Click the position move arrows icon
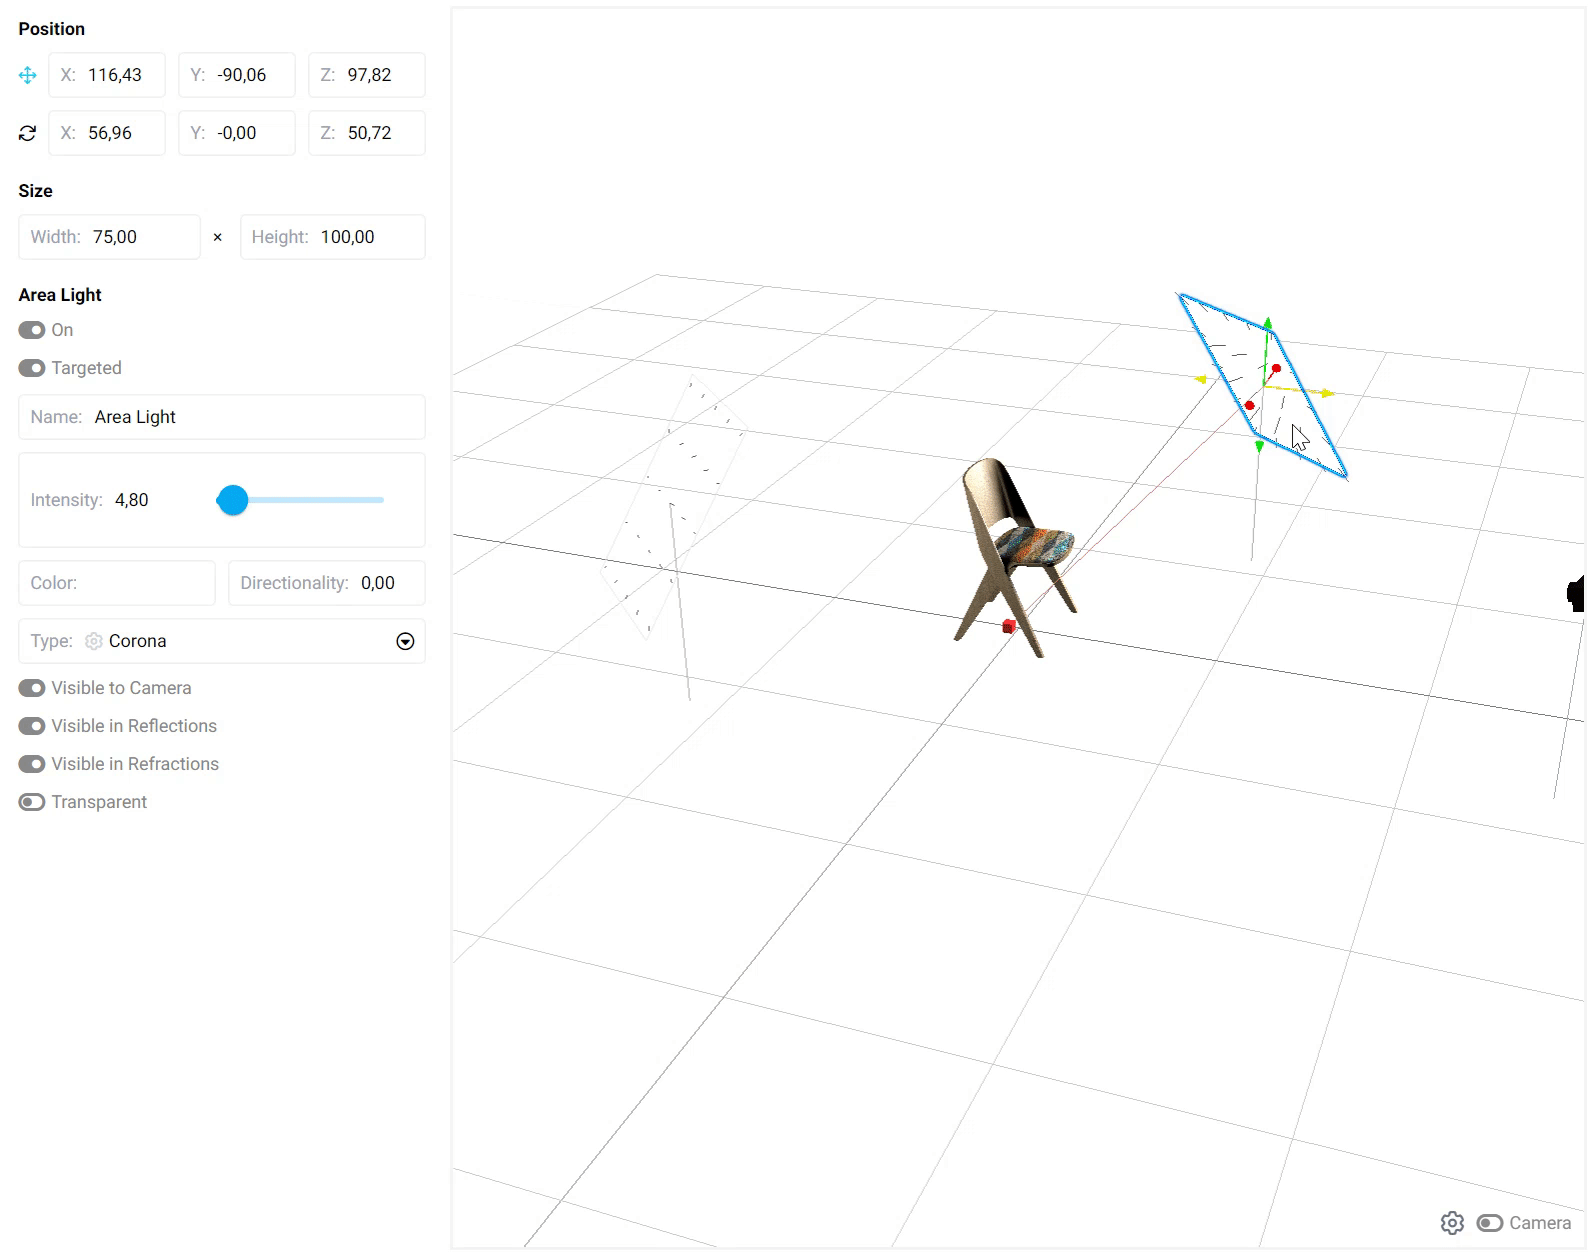Viewport: 1592px width, 1260px height. tap(28, 75)
